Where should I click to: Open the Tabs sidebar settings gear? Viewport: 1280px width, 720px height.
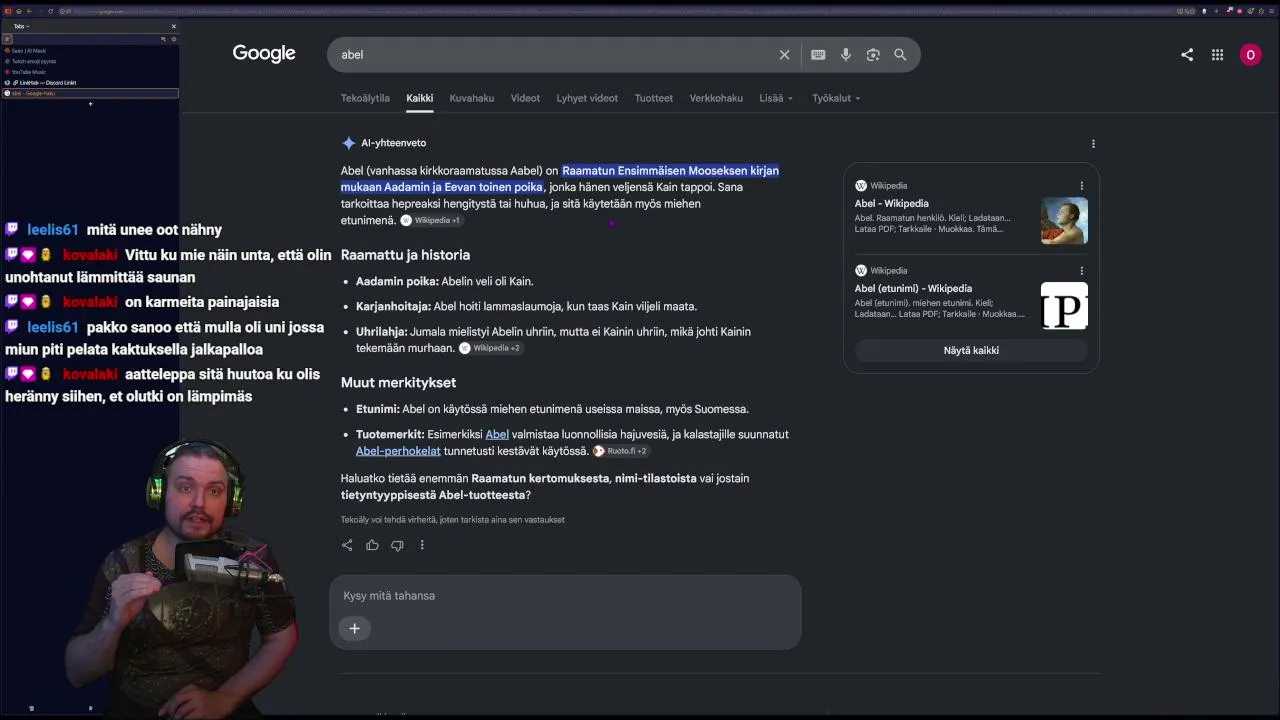(173, 39)
